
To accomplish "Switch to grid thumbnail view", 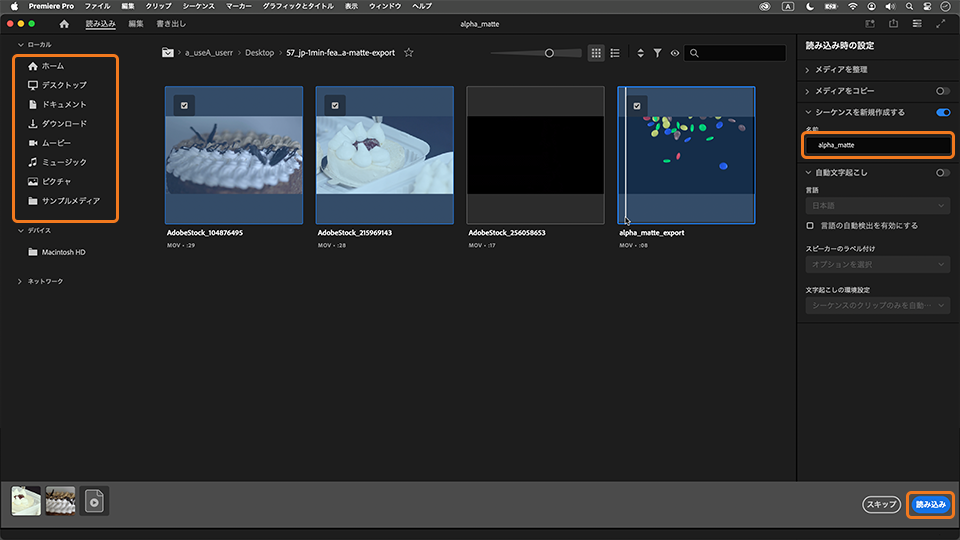I will tap(596, 53).
